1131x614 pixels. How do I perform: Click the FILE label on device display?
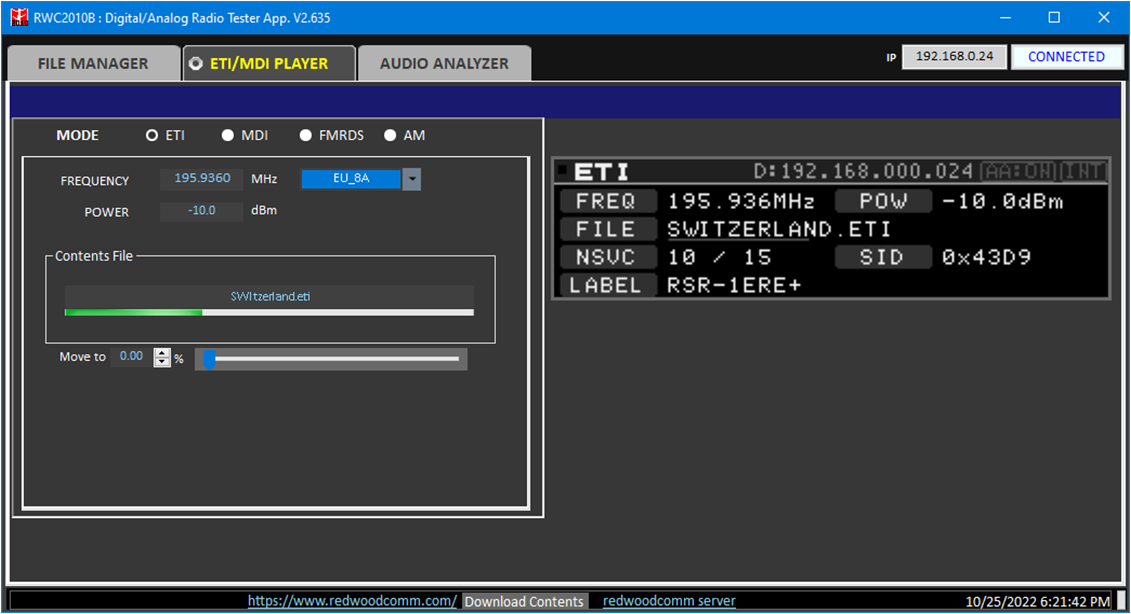(607, 229)
